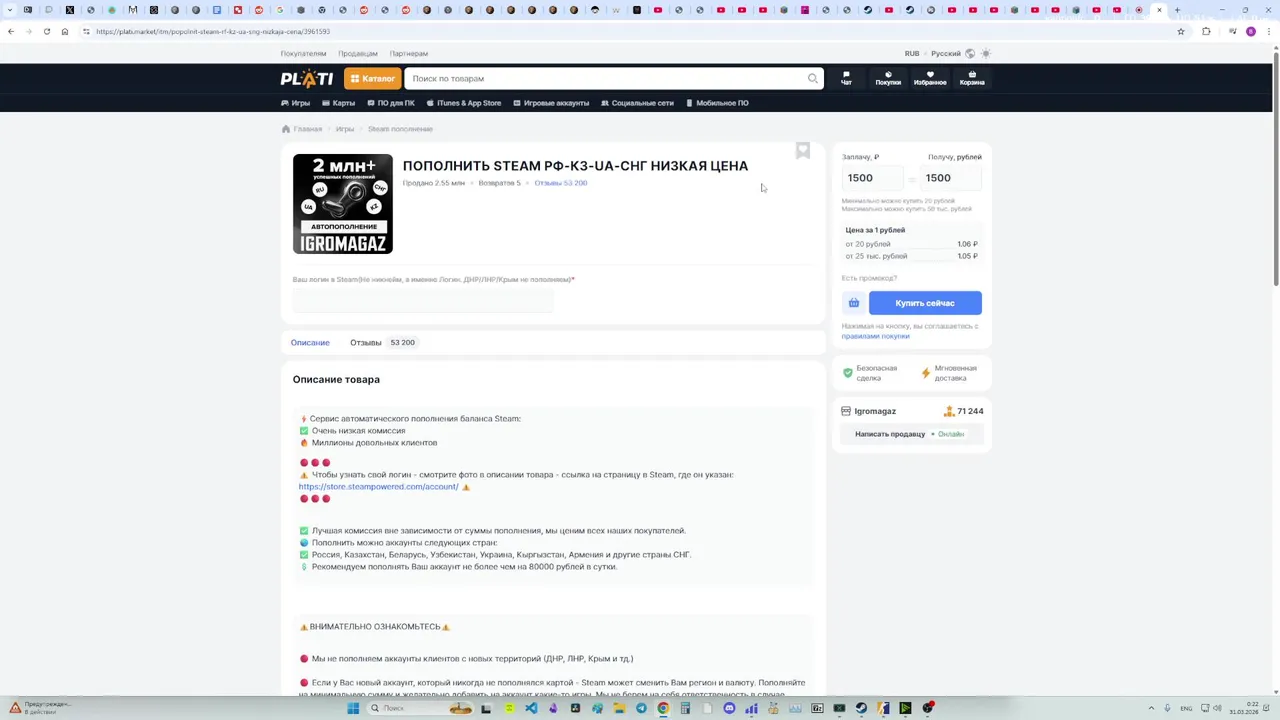
Task: Click the Получу рублей amount field
Action: point(950,178)
